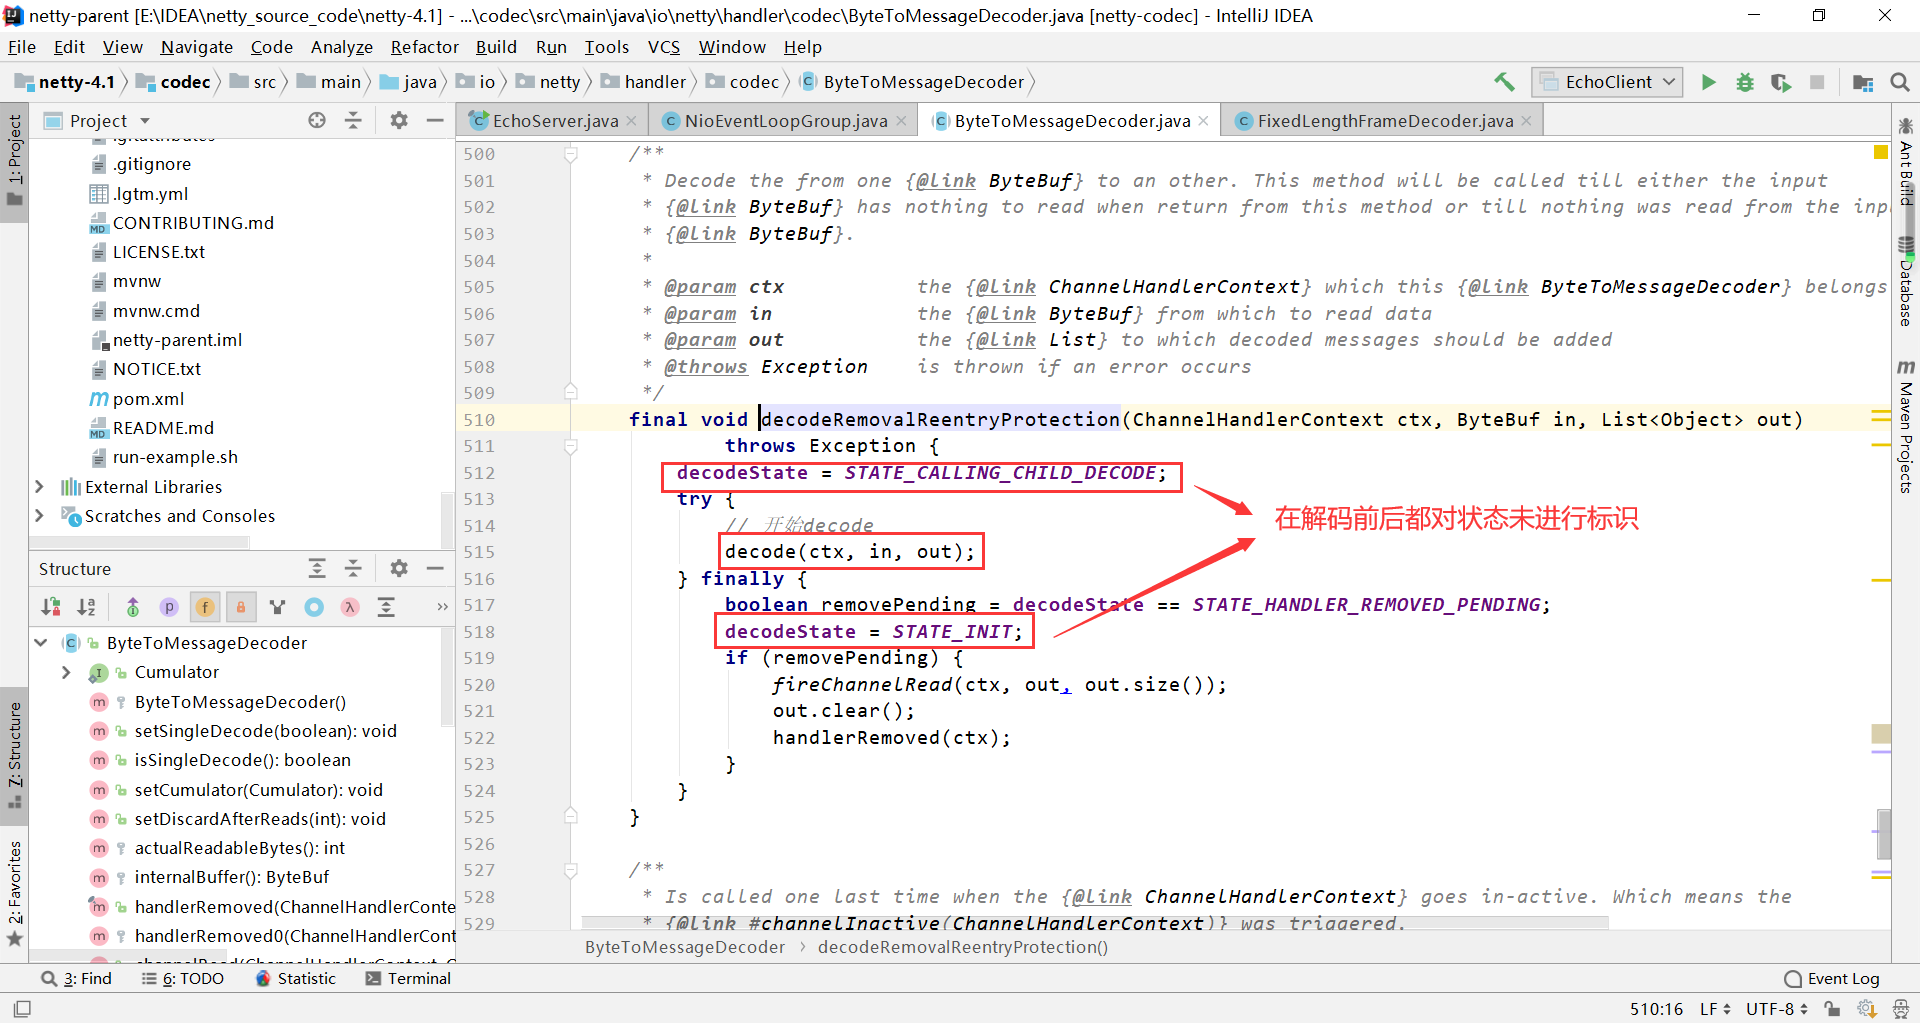Open Search Everywhere magnifier

tap(1900, 82)
